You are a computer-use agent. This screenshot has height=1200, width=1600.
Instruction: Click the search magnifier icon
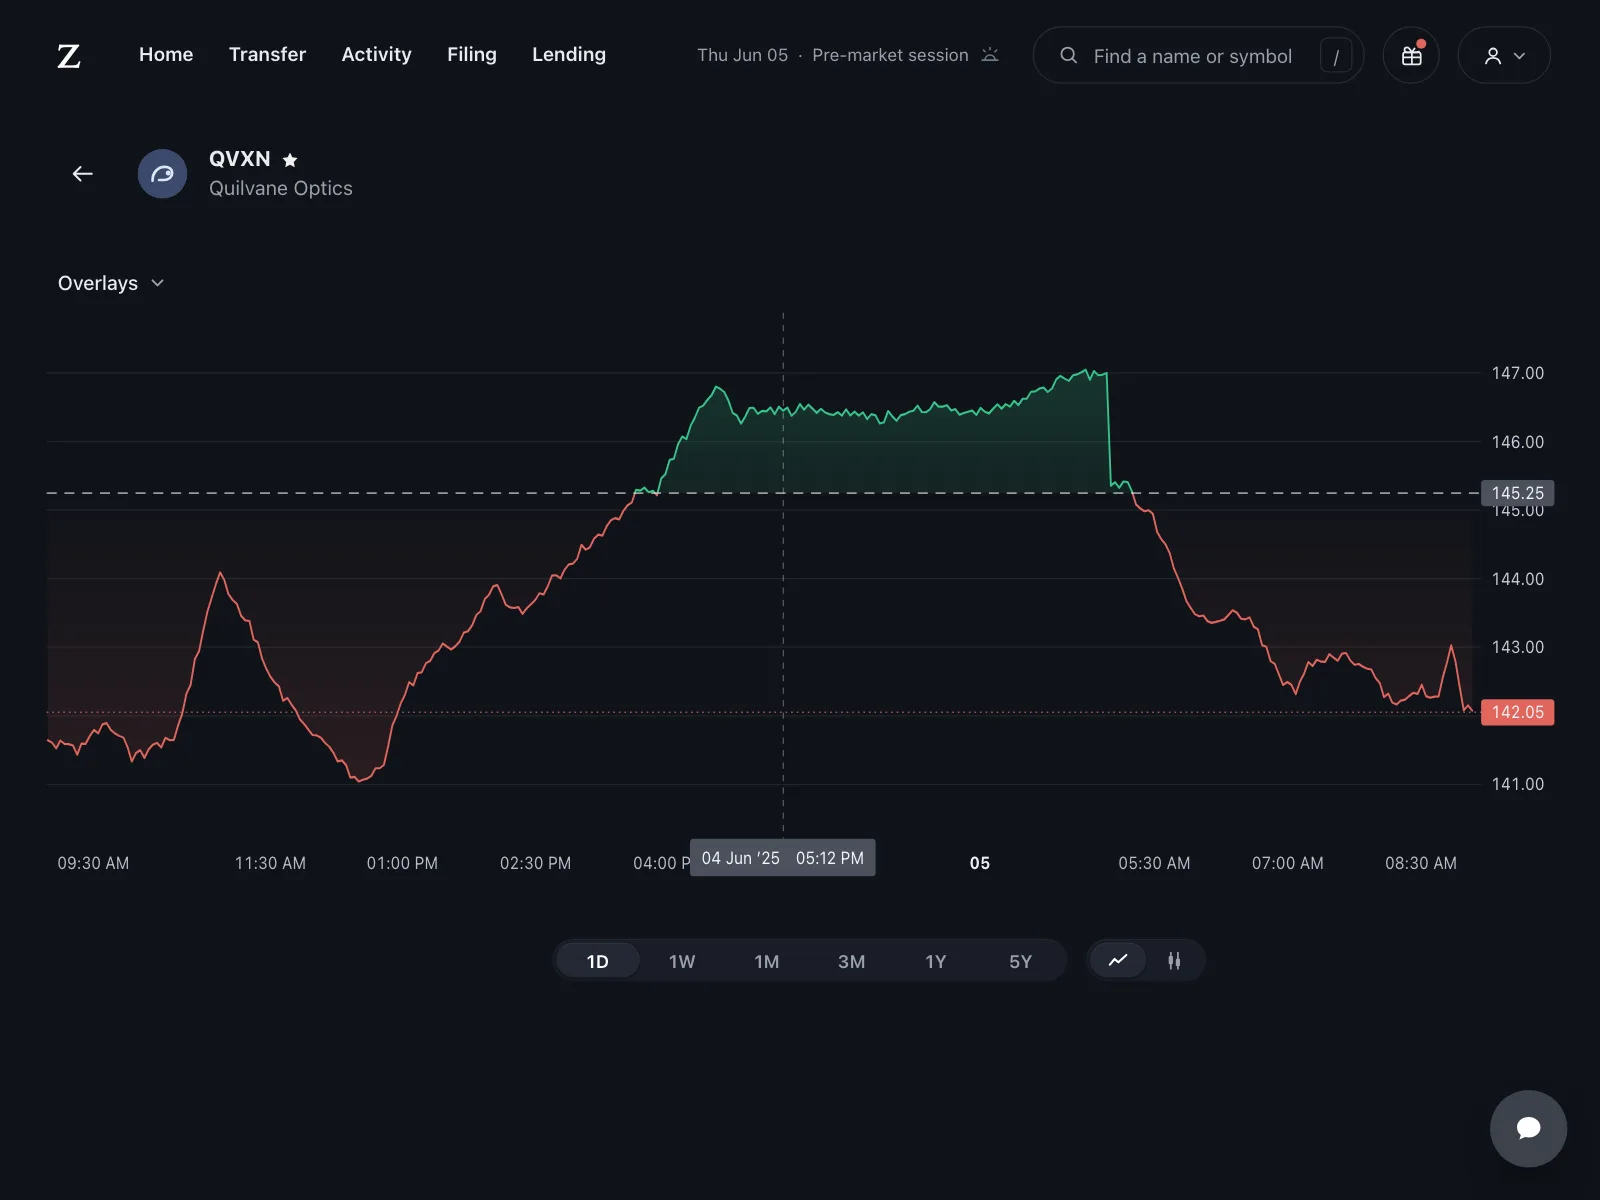(x=1068, y=55)
